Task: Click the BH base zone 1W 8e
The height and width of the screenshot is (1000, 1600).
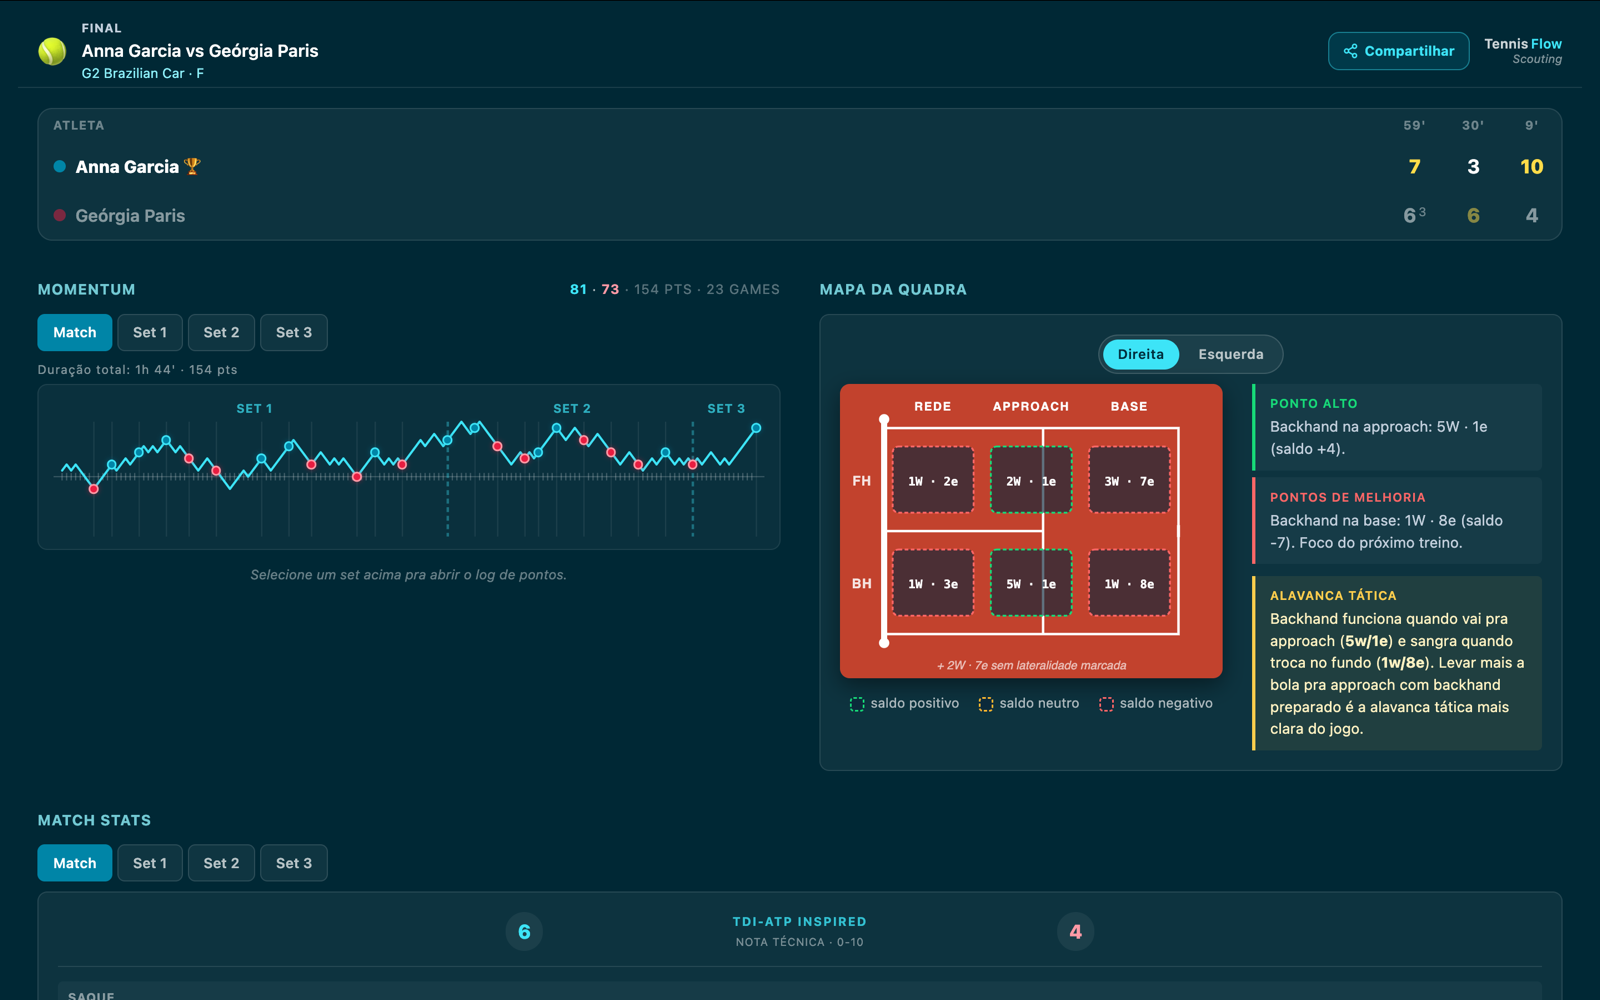Action: tap(1129, 583)
